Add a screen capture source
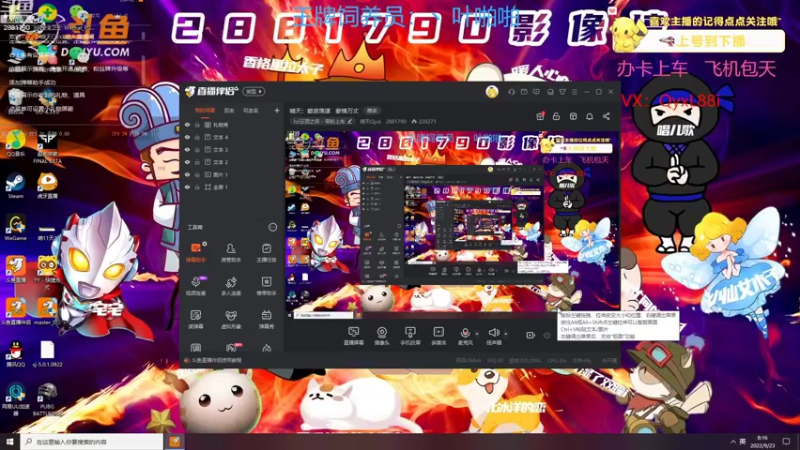The width and height of the screenshot is (800, 450). click(354, 336)
